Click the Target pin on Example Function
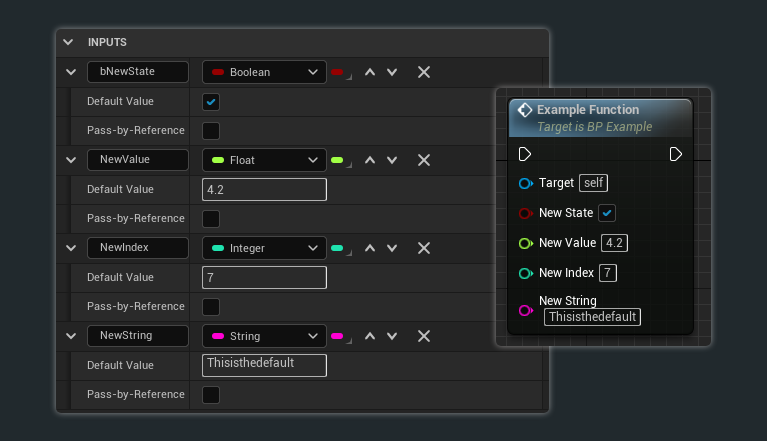This screenshot has height=441, width=767. (x=525, y=184)
